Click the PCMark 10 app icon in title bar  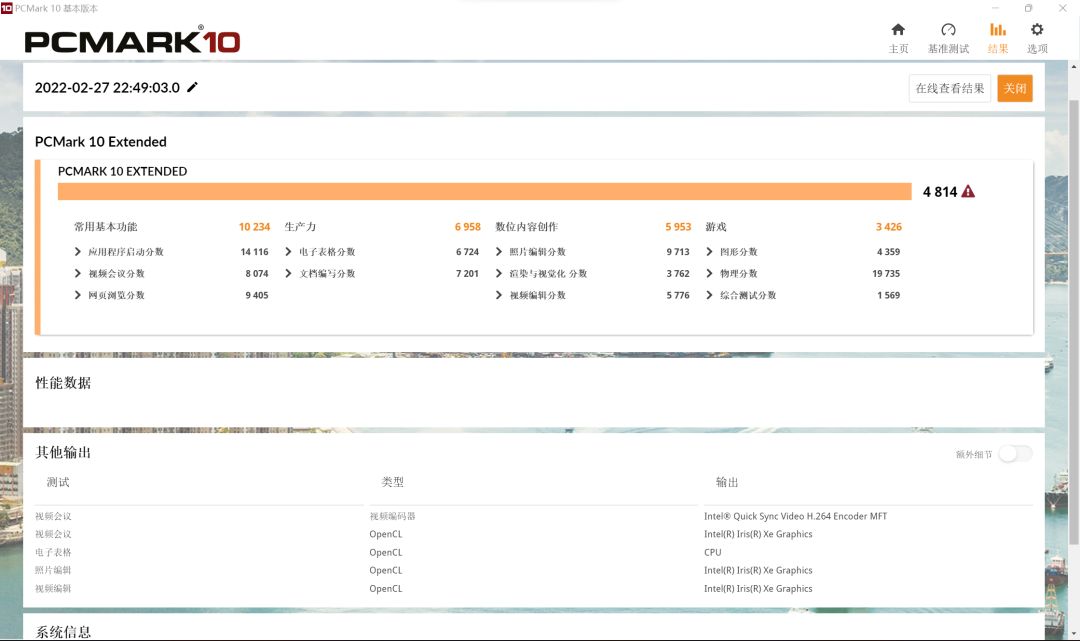(x=6, y=8)
